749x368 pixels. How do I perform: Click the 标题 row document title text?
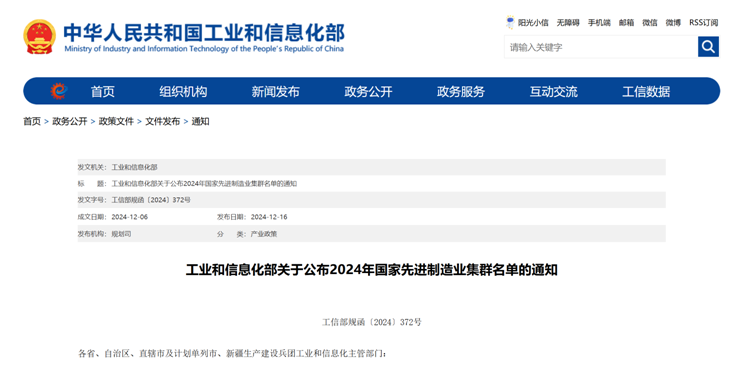tap(204, 184)
